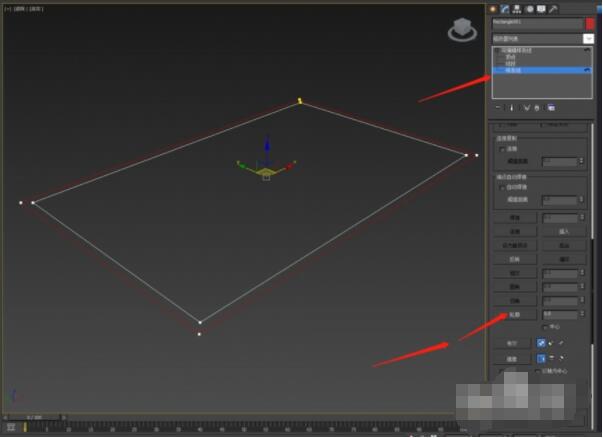Open the Hierarchy panel tab
Viewport: 603px width, 438px height.
(516, 8)
